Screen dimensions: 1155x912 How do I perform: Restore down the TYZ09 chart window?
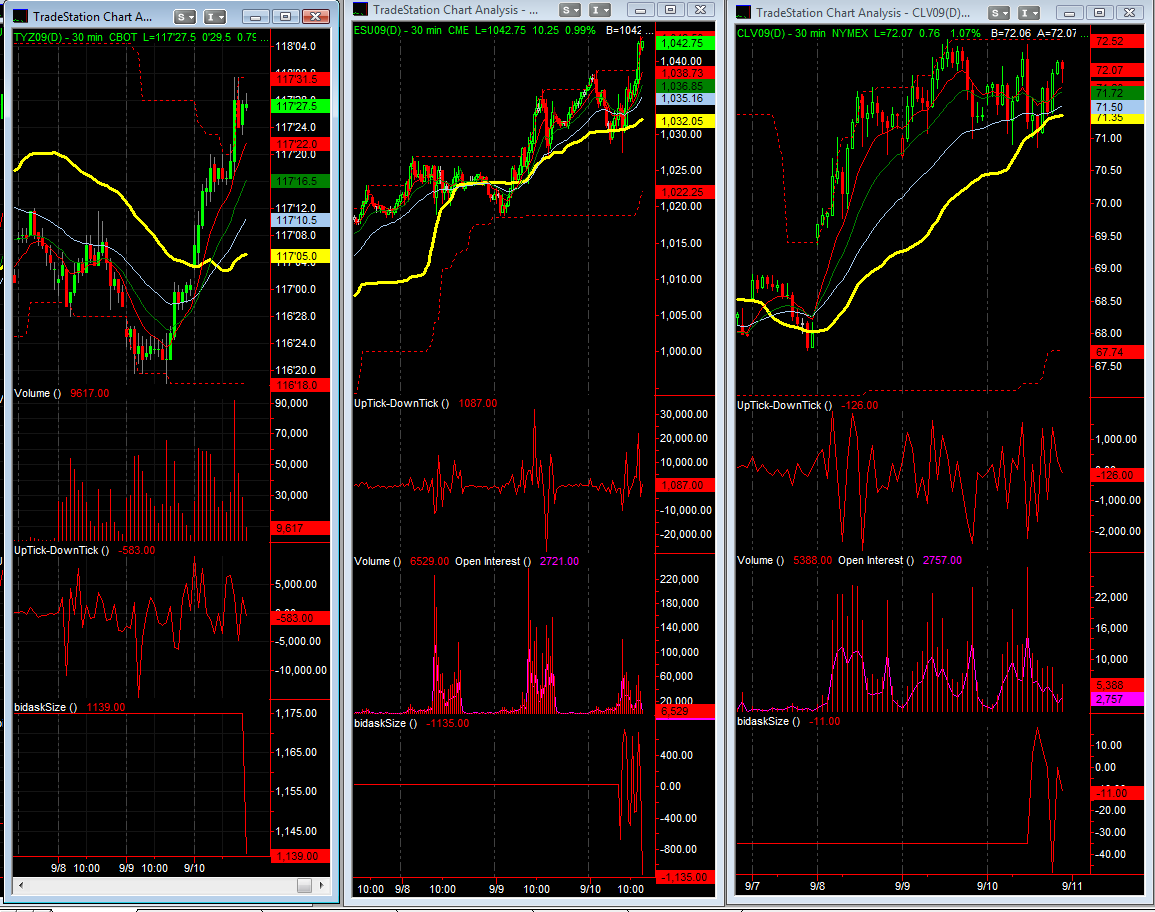[x=285, y=17]
